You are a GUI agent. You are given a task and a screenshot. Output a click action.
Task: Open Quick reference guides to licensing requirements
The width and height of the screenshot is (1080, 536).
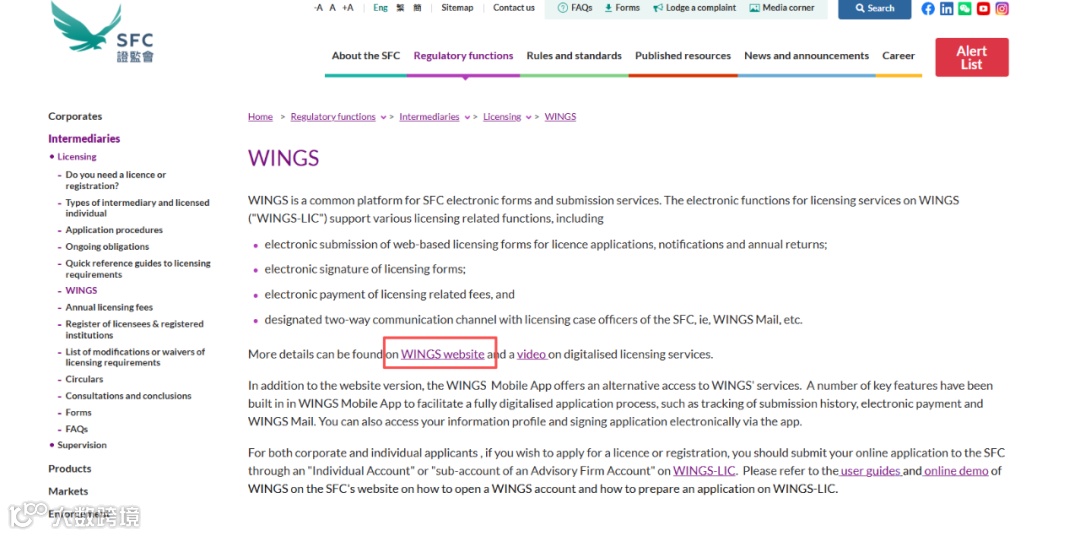click(x=138, y=269)
